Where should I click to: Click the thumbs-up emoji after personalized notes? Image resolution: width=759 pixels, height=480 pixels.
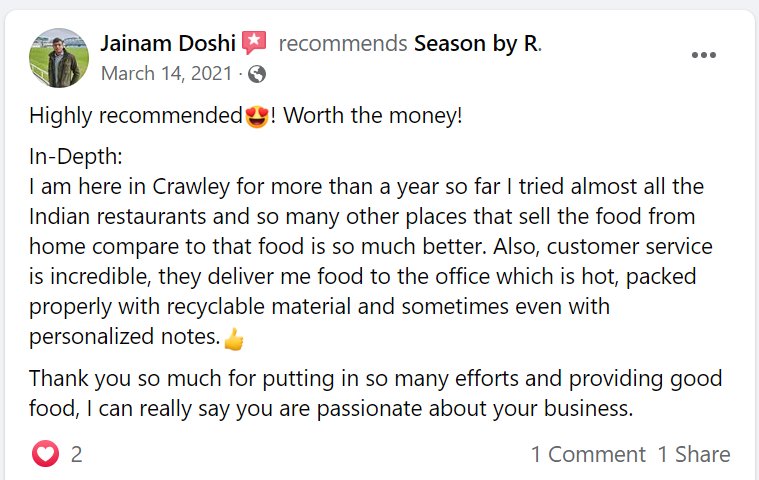coord(234,339)
